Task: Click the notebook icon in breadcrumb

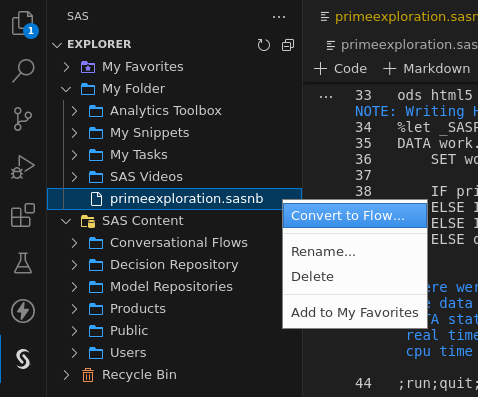Action: [x=330, y=45]
